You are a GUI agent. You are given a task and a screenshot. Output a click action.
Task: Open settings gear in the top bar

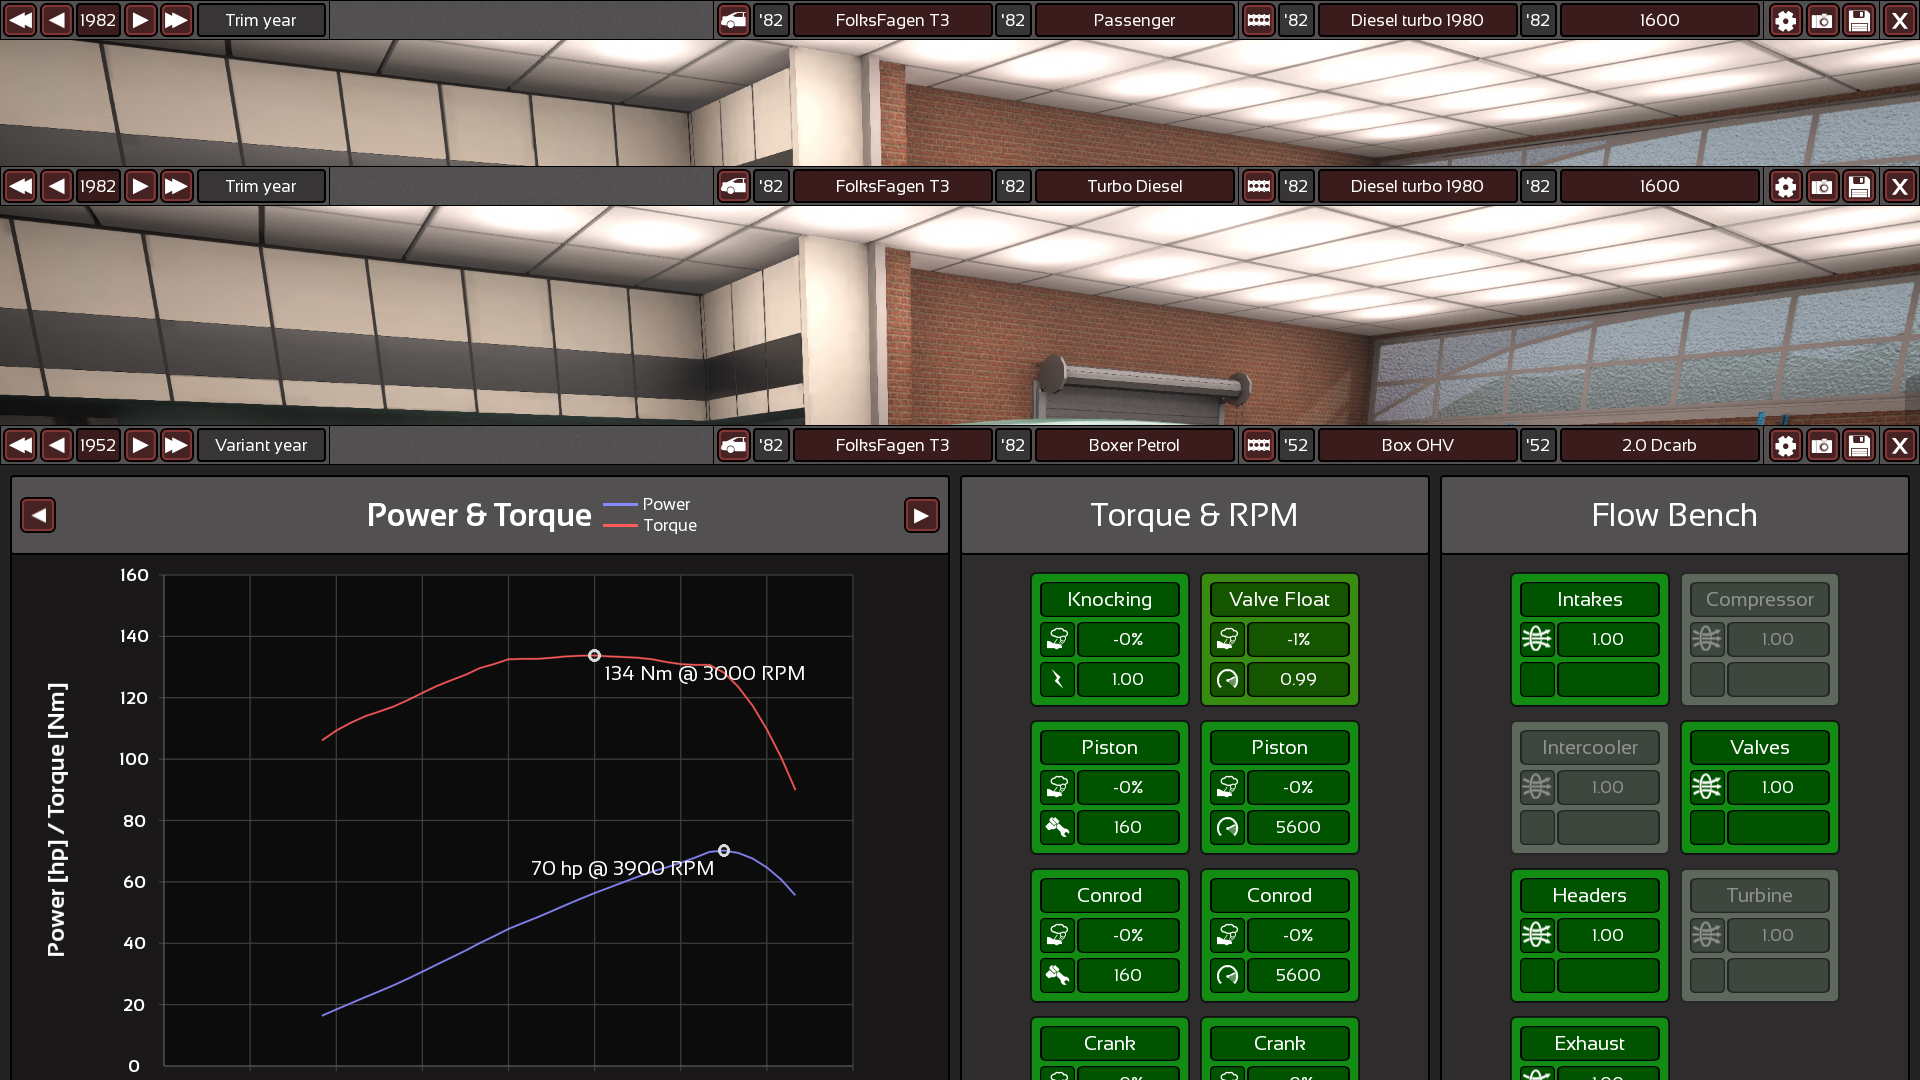pyautogui.click(x=1785, y=20)
